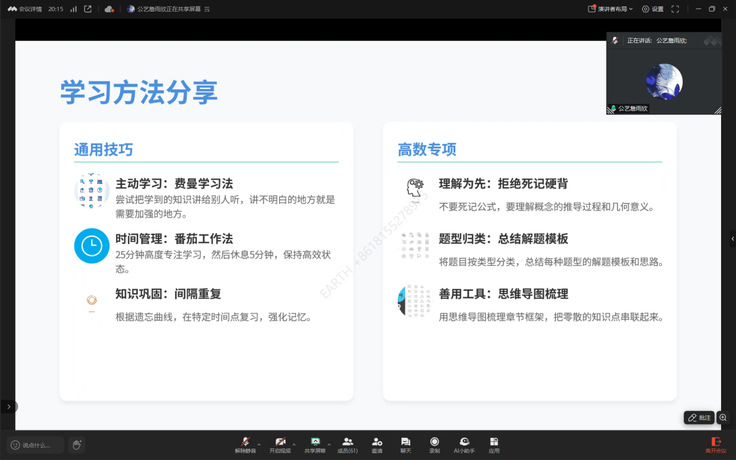Expand the left side panel arrow
The width and height of the screenshot is (736, 460).
tap(8, 406)
